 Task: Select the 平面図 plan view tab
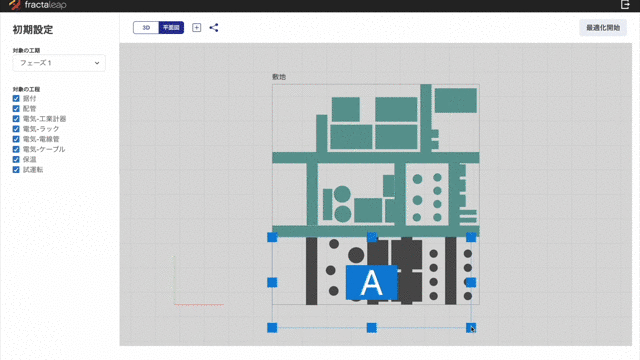[x=171, y=27]
